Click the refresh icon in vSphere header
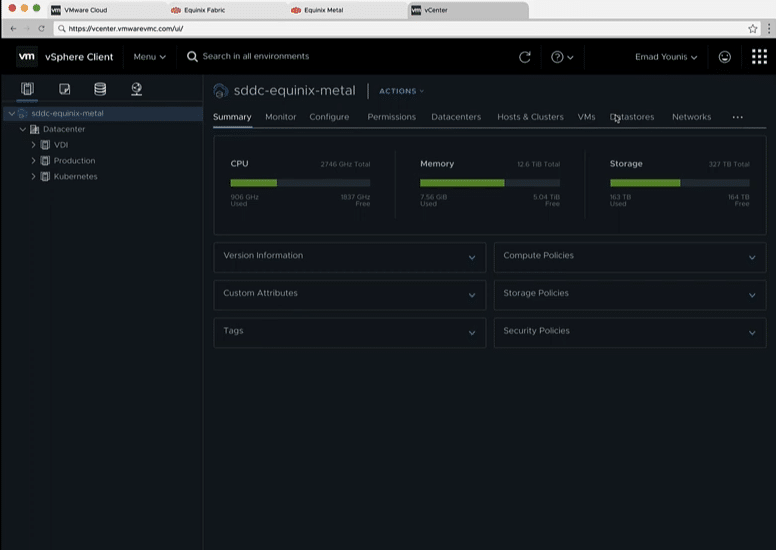This screenshot has width=776, height=550. 525,57
